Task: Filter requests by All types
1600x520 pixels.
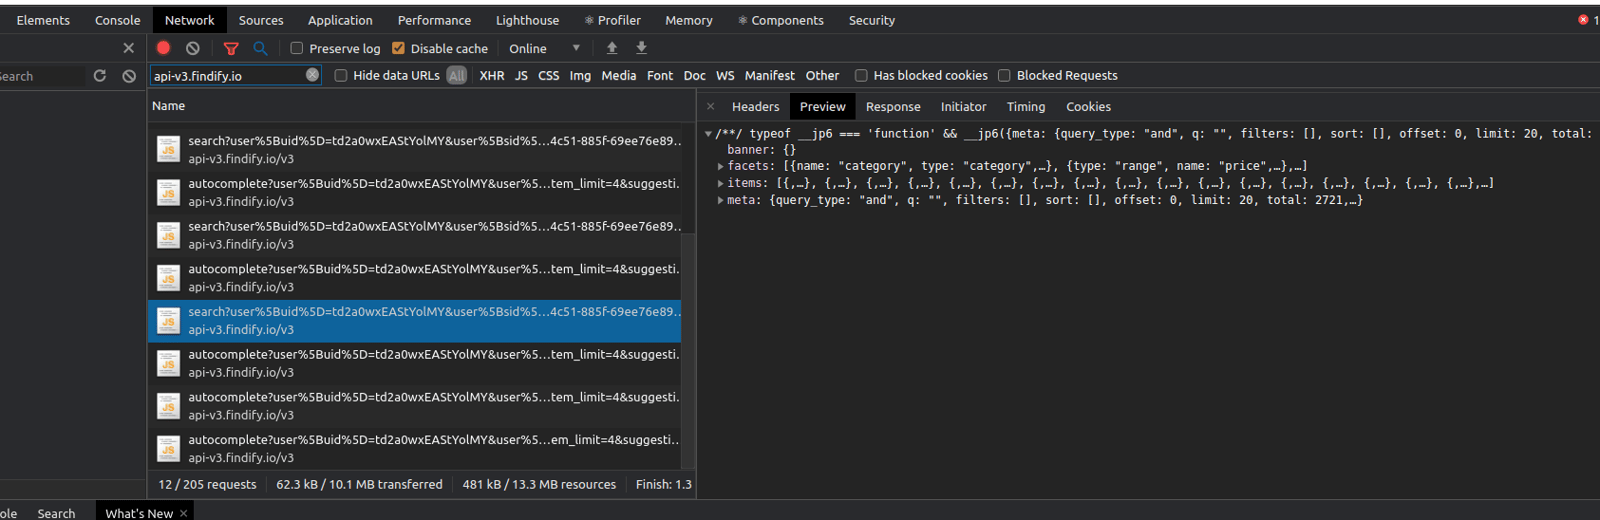Action: coord(457,75)
